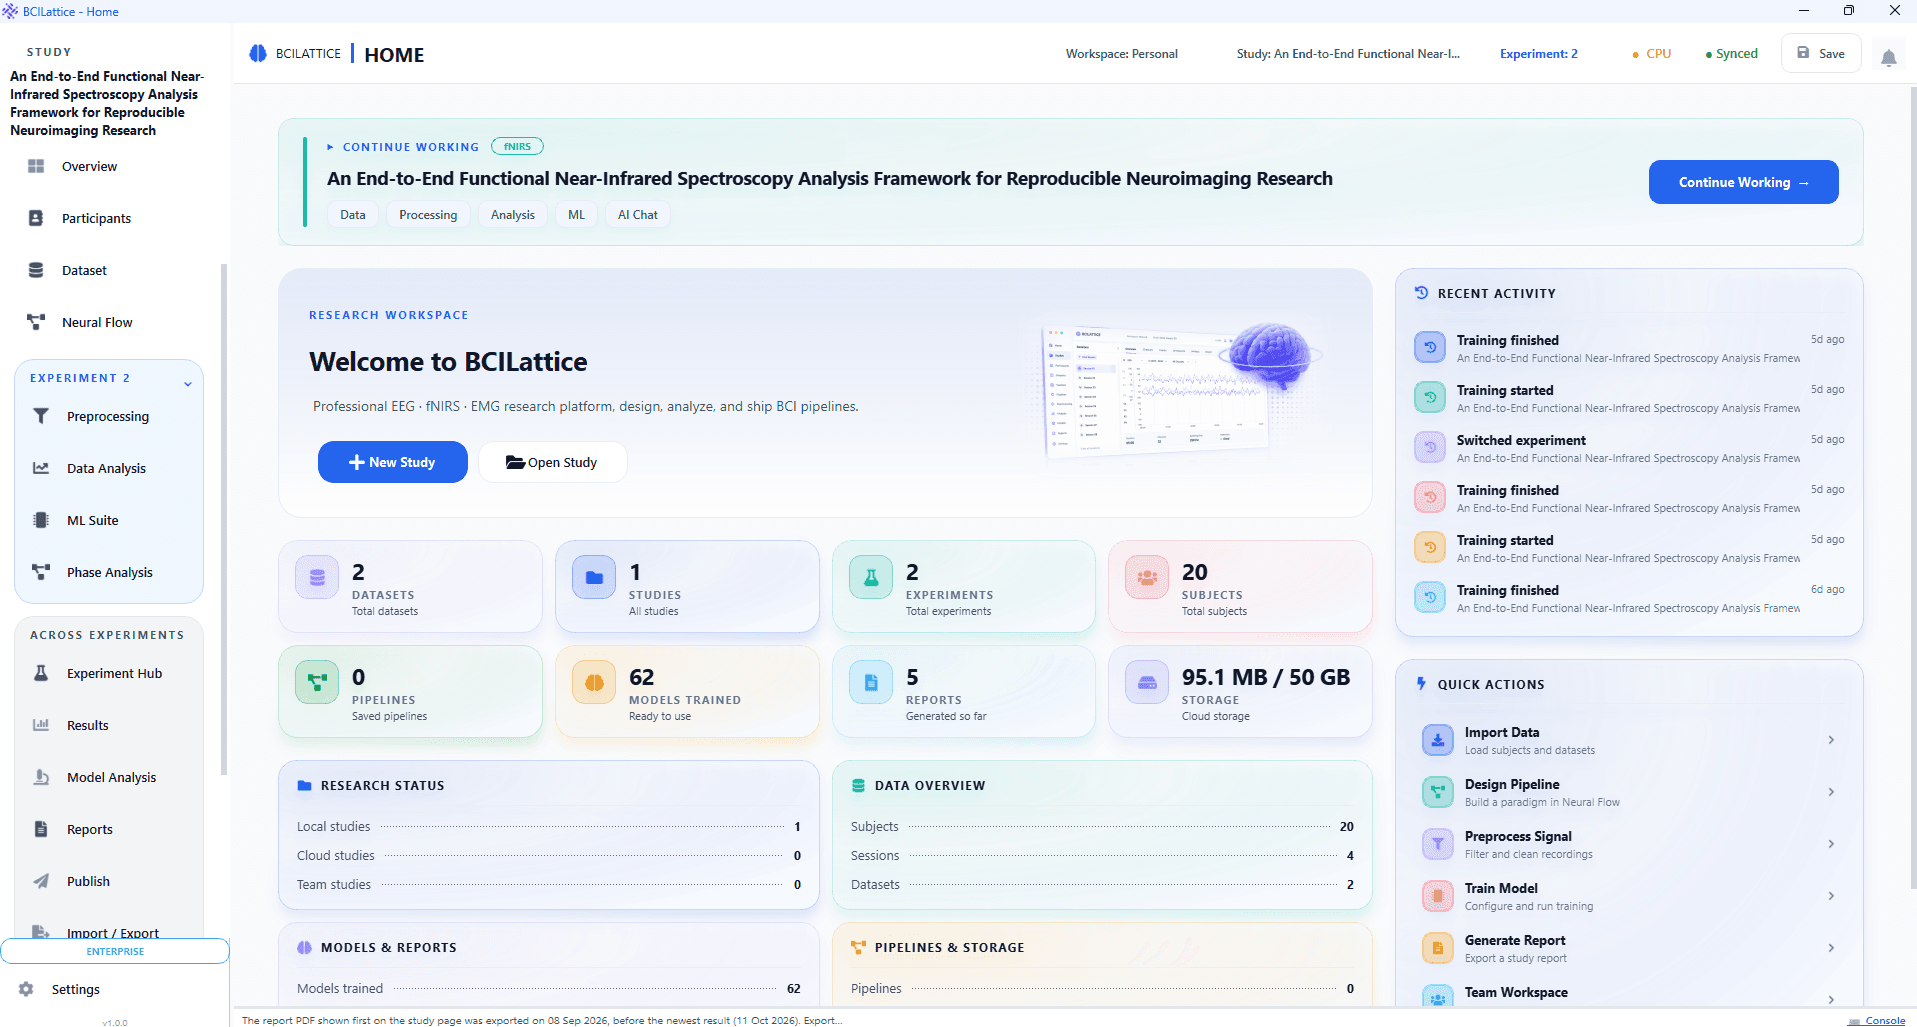Open the Participants icon in sidebar
The height and width of the screenshot is (1027, 1917).
pos(36,218)
